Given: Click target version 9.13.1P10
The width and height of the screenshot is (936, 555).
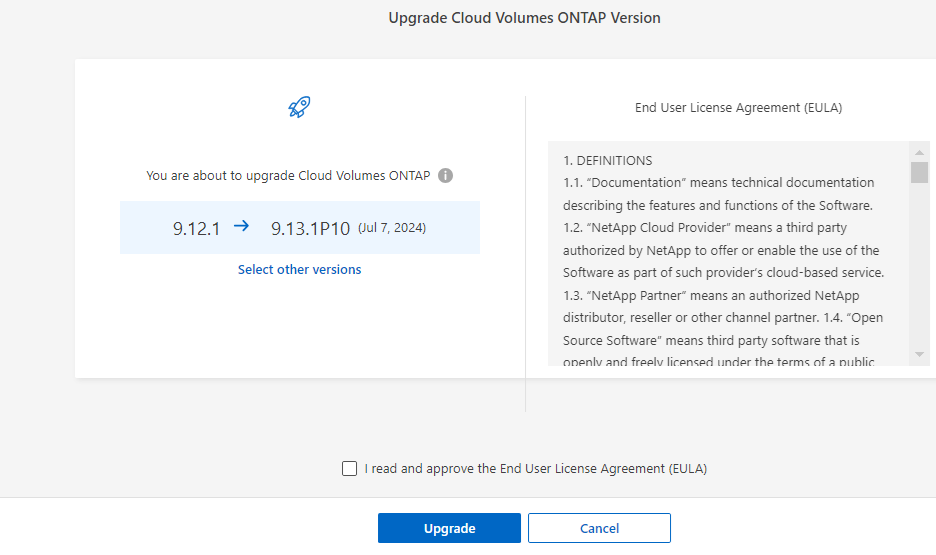Looking at the screenshot, I should pos(310,228).
